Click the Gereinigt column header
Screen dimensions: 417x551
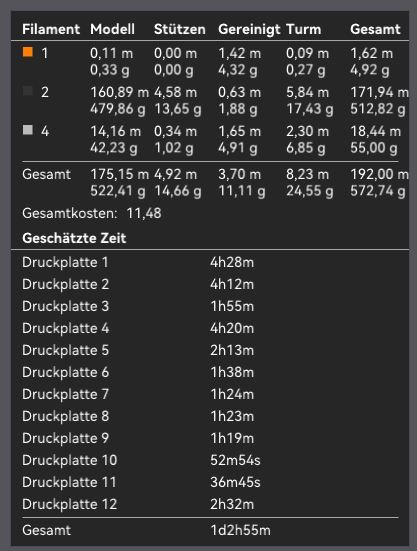249,30
